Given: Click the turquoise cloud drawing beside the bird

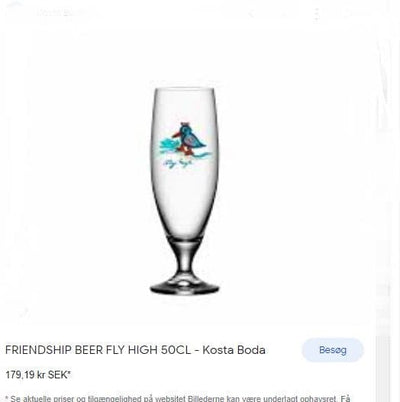Looking at the screenshot, I should 169,146.
